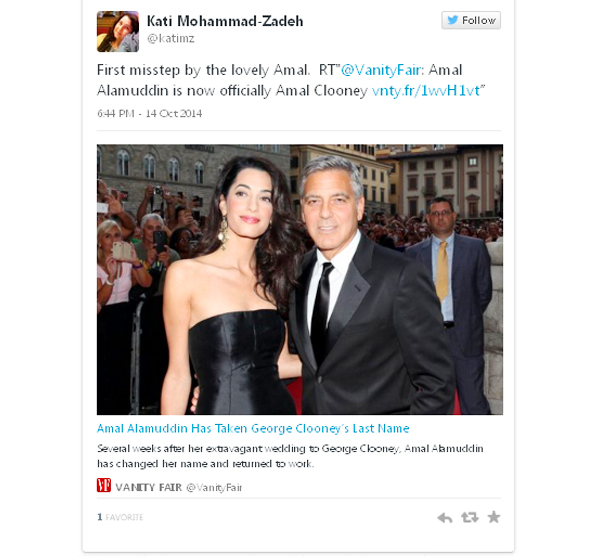Click the article summary description text

click(290, 456)
